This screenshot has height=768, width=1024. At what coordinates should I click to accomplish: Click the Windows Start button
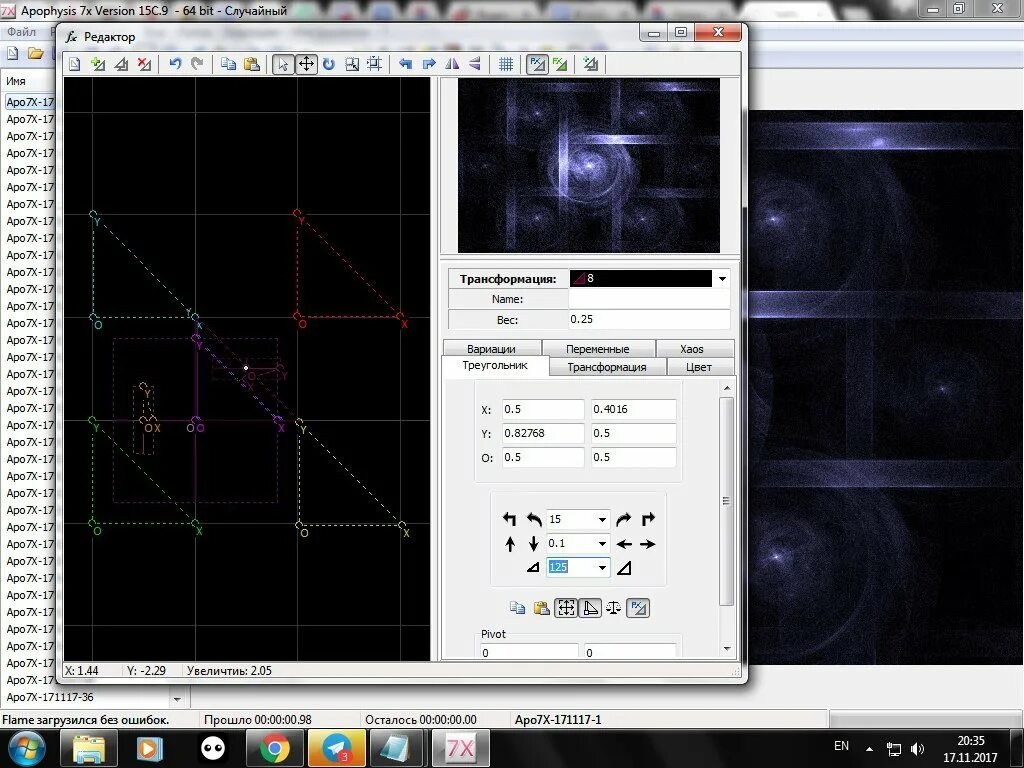26,748
